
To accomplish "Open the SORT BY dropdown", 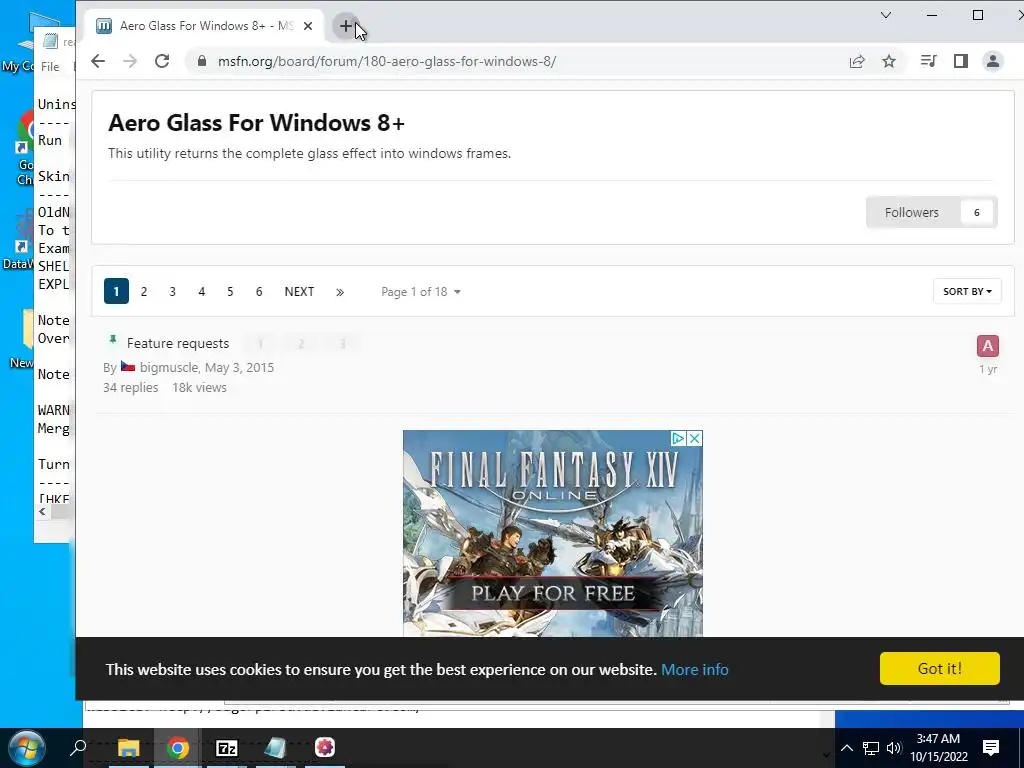I will pyautogui.click(x=967, y=291).
